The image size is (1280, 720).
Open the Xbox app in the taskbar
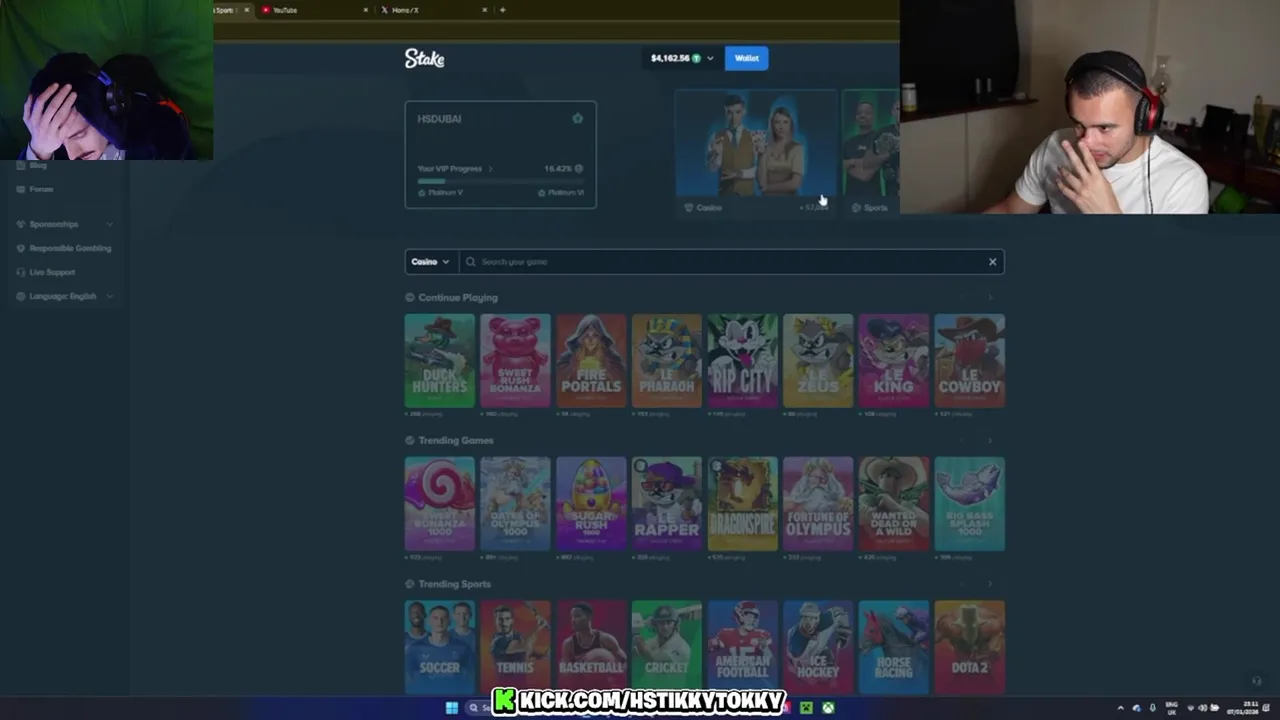coord(828,708)
